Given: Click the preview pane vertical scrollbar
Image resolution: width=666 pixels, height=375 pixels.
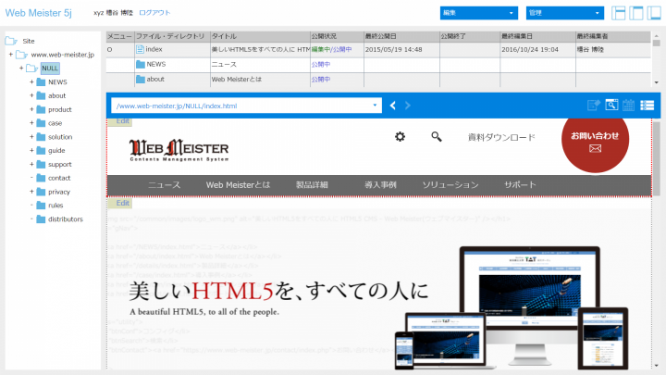Looking at the screenshot, I should (x=657, y=158).
